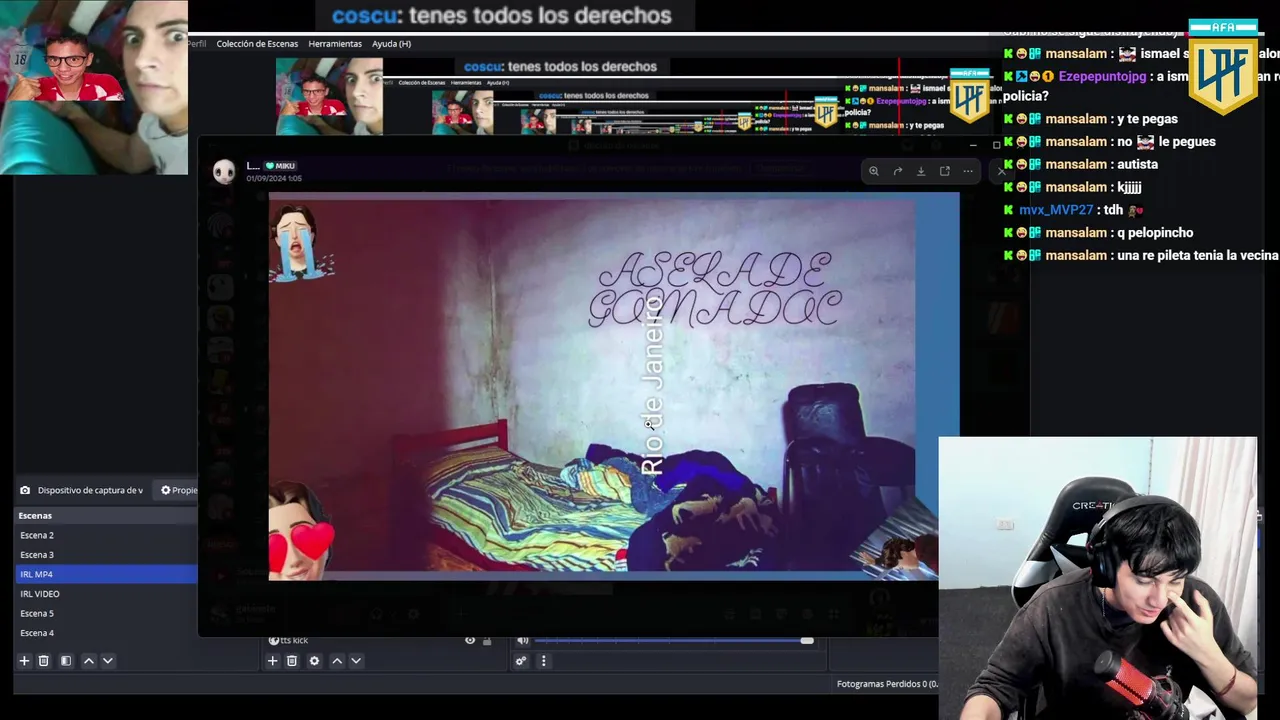Viewport: 1280px width, 720px height.
Task: Delete selected scene with trash icon
Action: (43, 661)
